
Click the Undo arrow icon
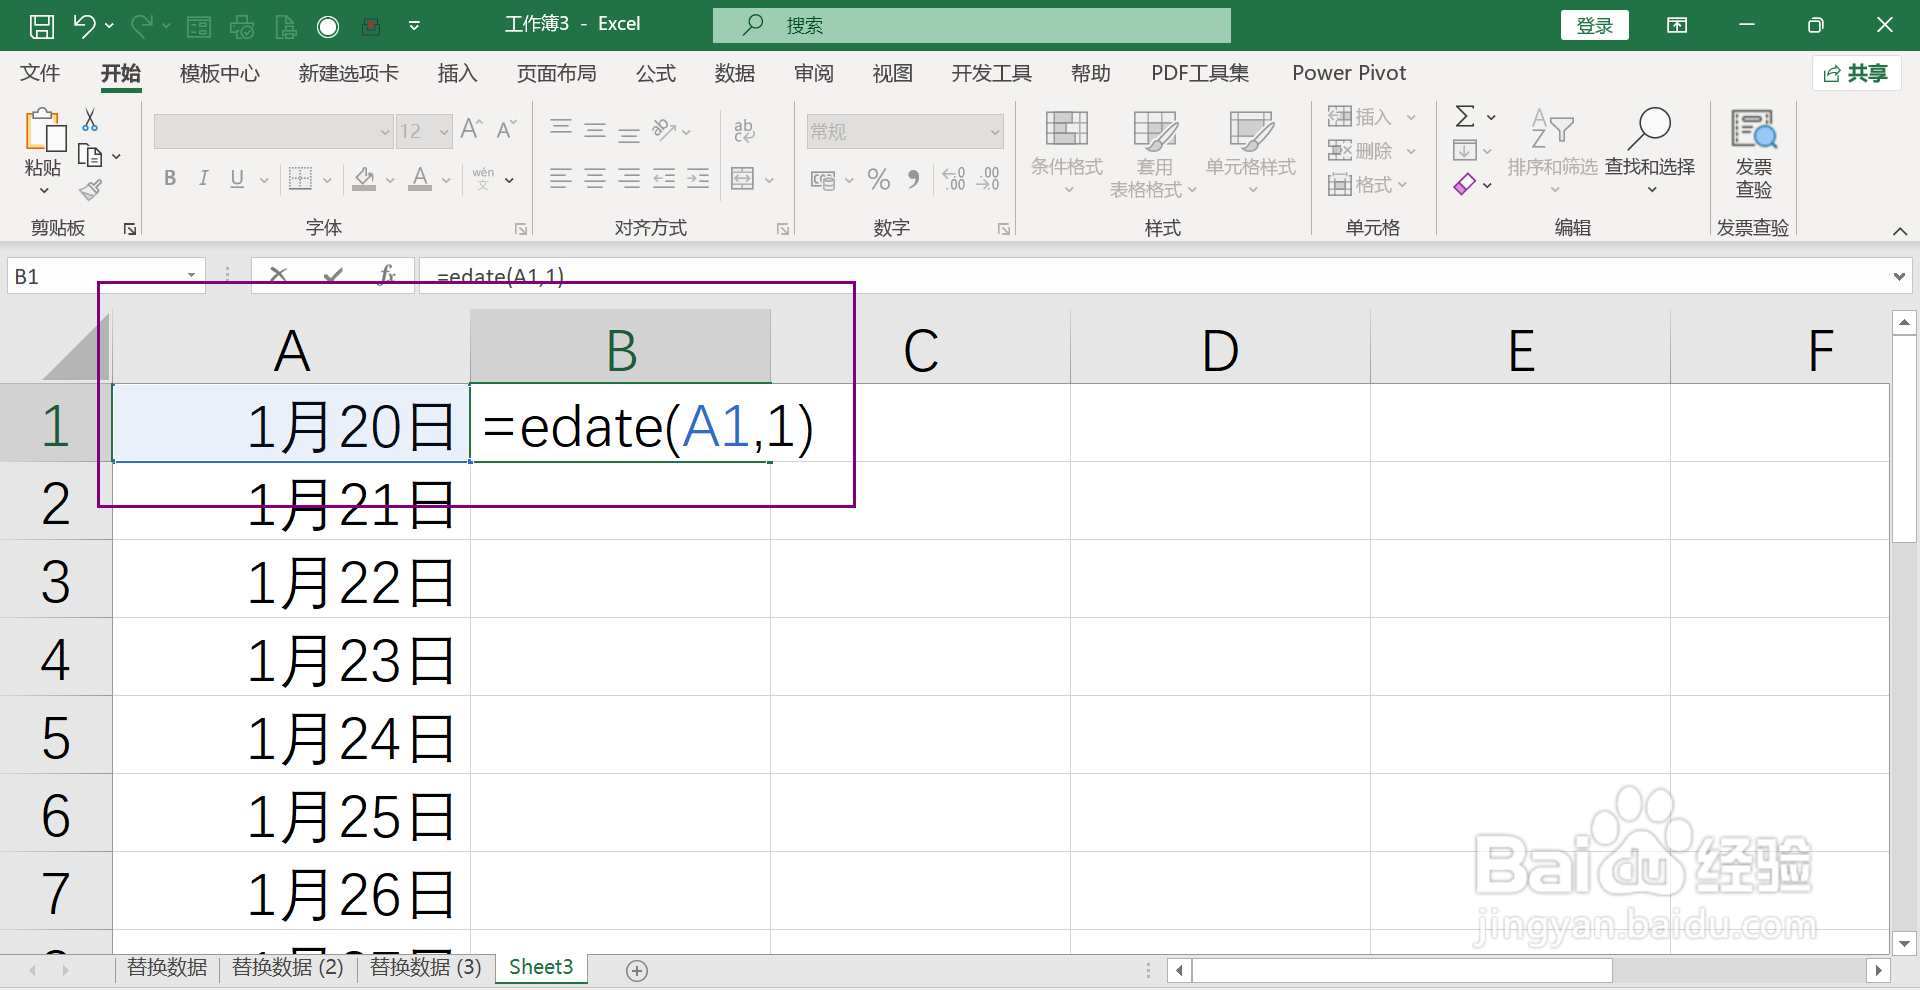pyautogui.click(x=85, y=26)
